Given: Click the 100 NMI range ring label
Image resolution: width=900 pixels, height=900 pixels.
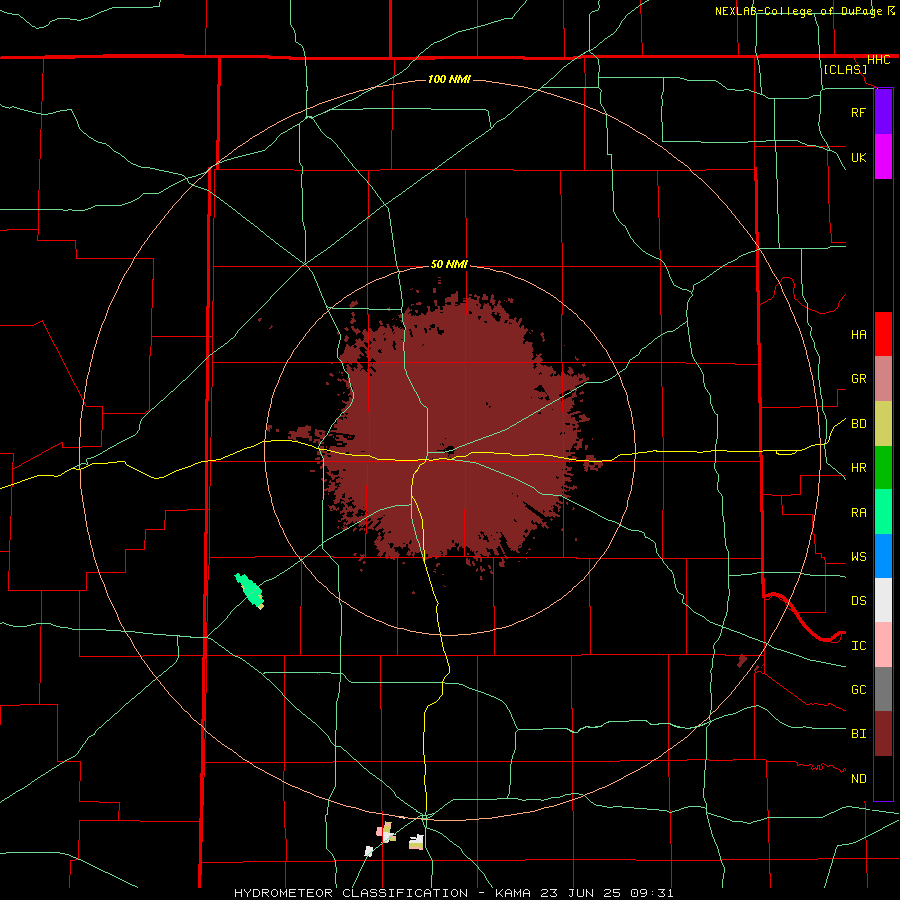Looking at the screenshot, I should click(x=449, y=79).
